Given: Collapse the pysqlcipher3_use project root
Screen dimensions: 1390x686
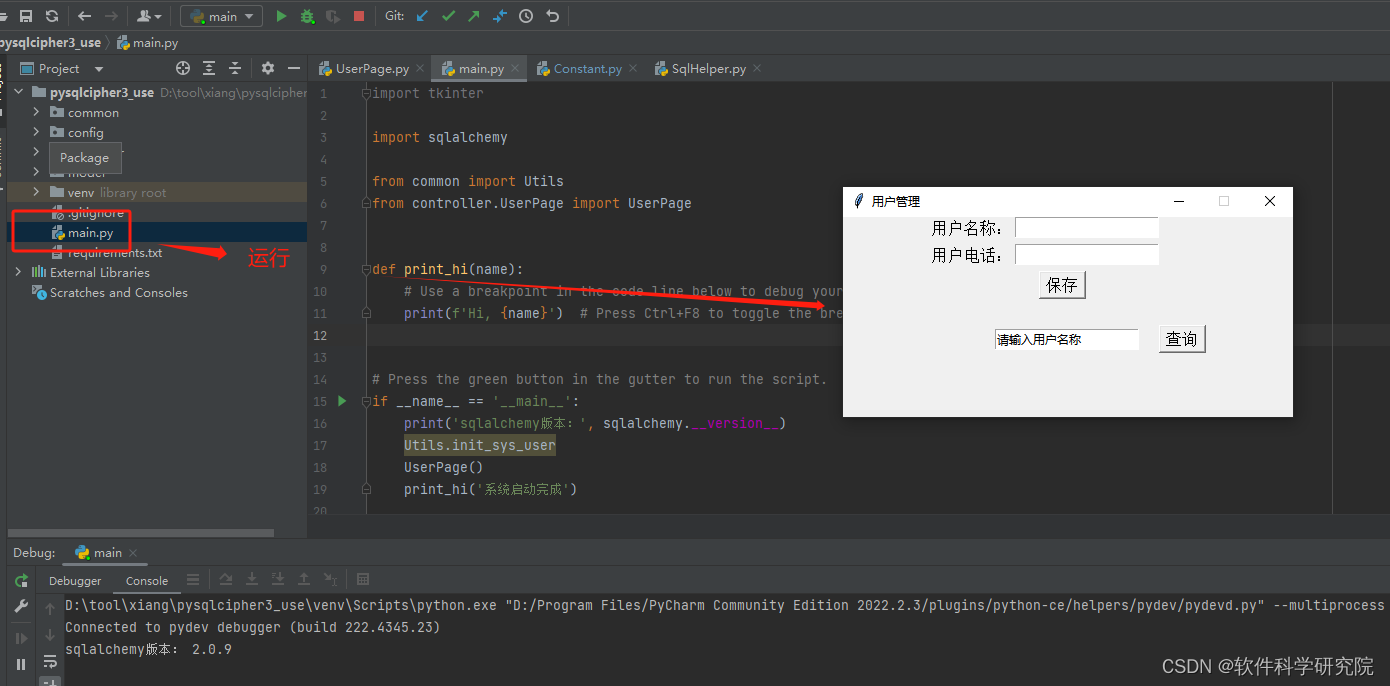Looking at the screenshot, I should [19, 92].
